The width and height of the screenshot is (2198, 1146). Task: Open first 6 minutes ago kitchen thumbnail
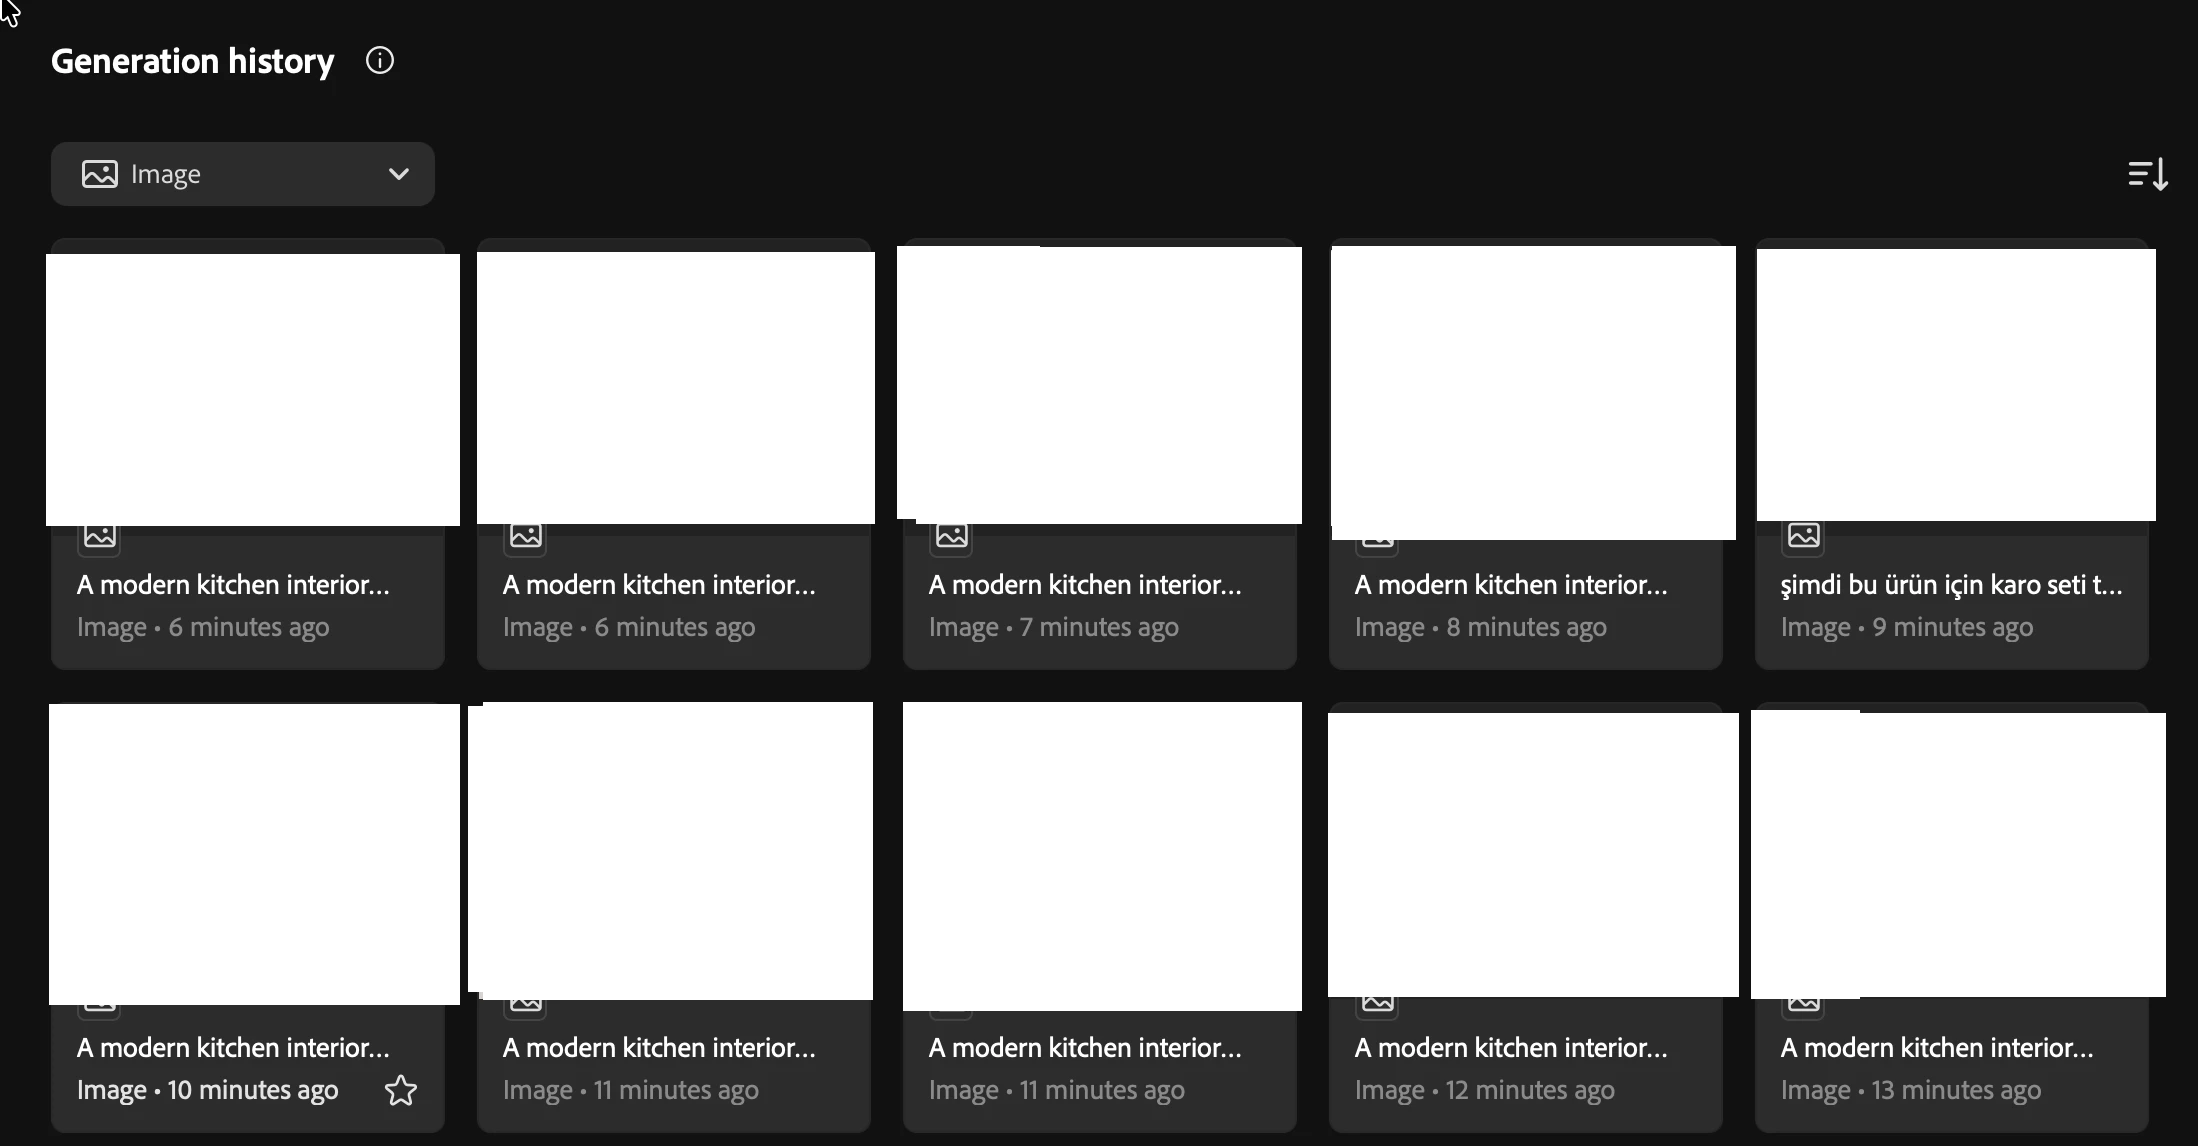[x=251, y=388]
